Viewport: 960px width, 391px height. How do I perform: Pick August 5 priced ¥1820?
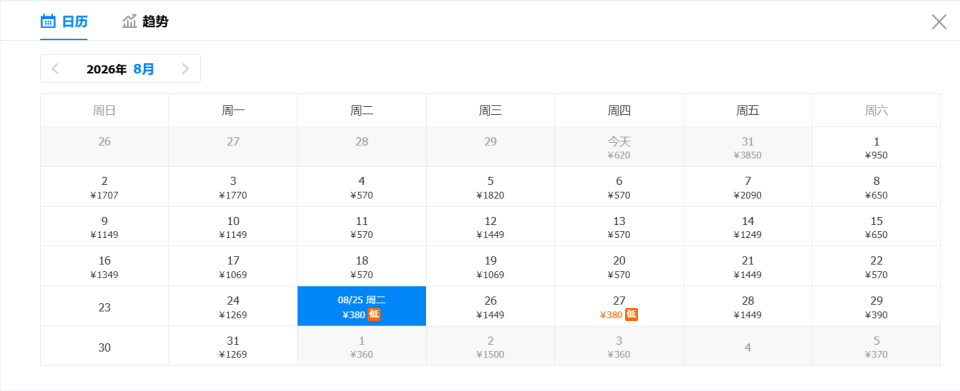tap(490, 187)
